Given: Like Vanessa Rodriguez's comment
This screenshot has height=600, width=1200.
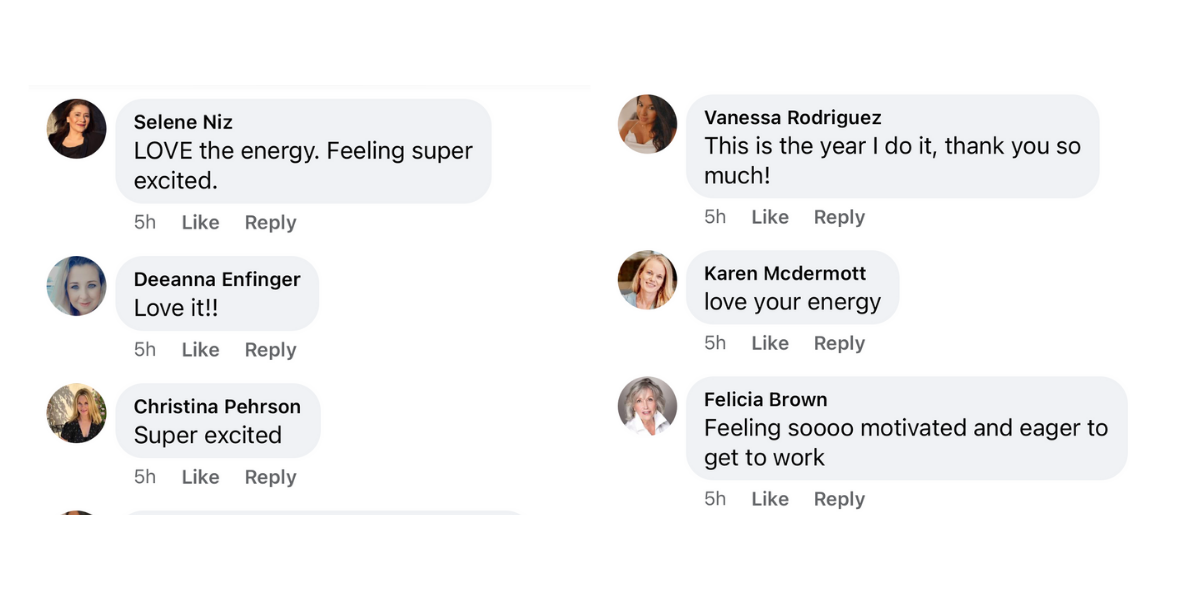Looking at the screenshot, I should point(770,217).
